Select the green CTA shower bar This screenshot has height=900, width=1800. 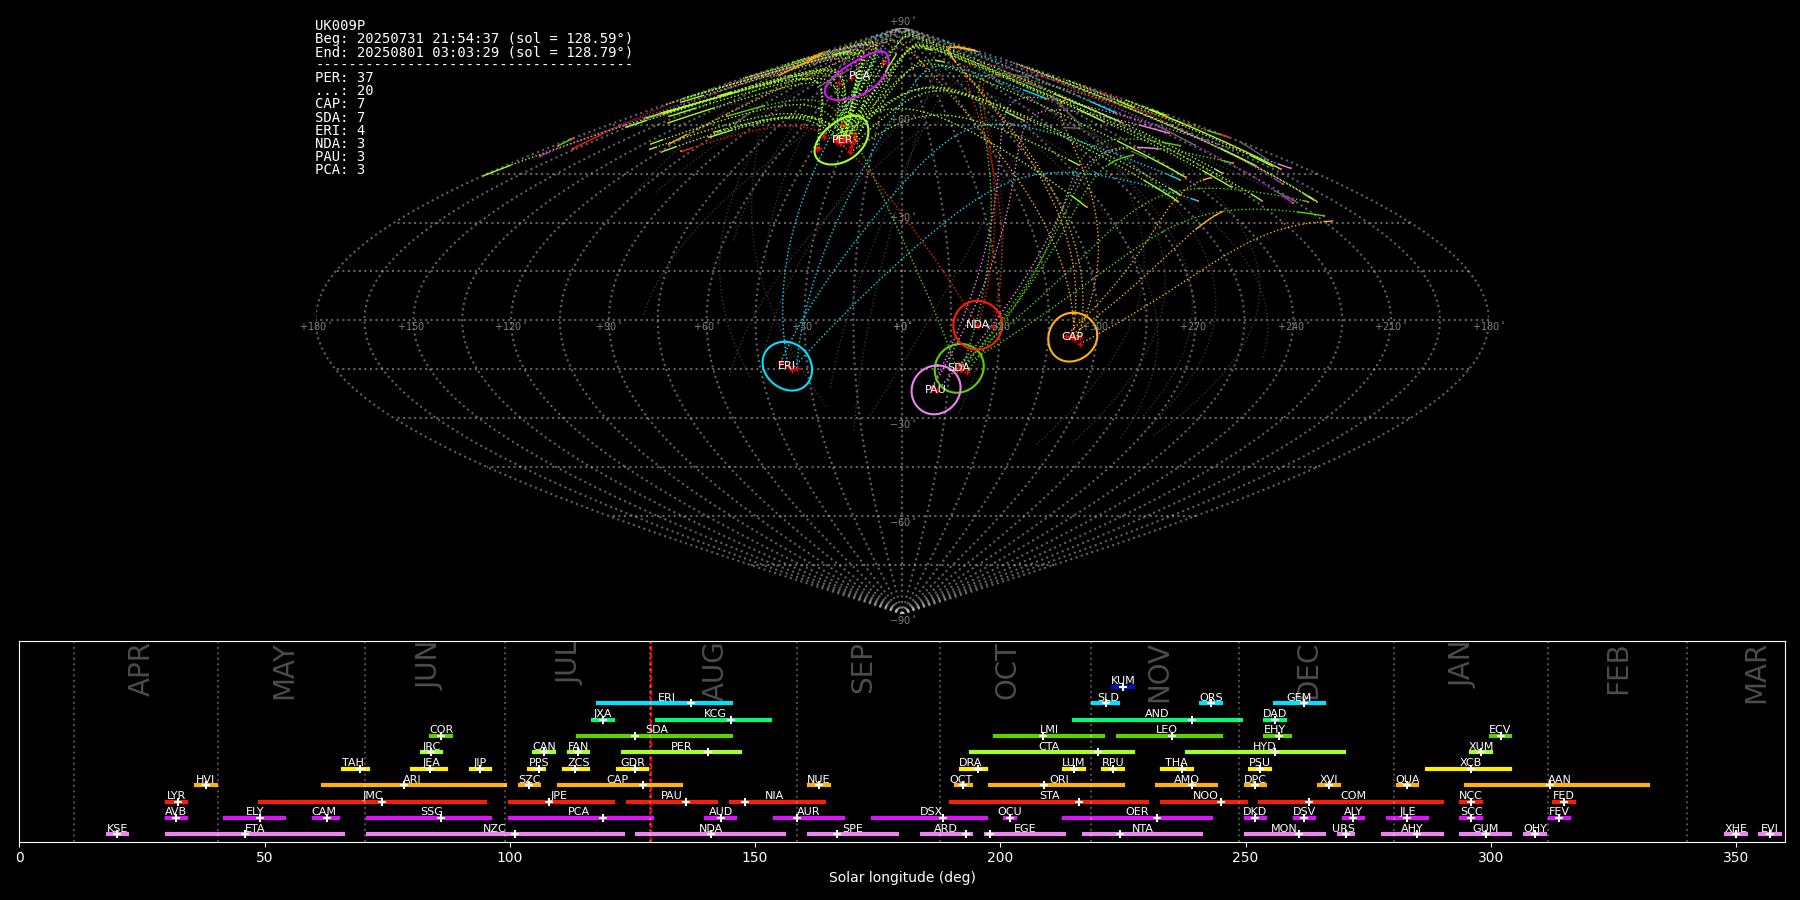pyautogui.click(x=1052, y=752)
